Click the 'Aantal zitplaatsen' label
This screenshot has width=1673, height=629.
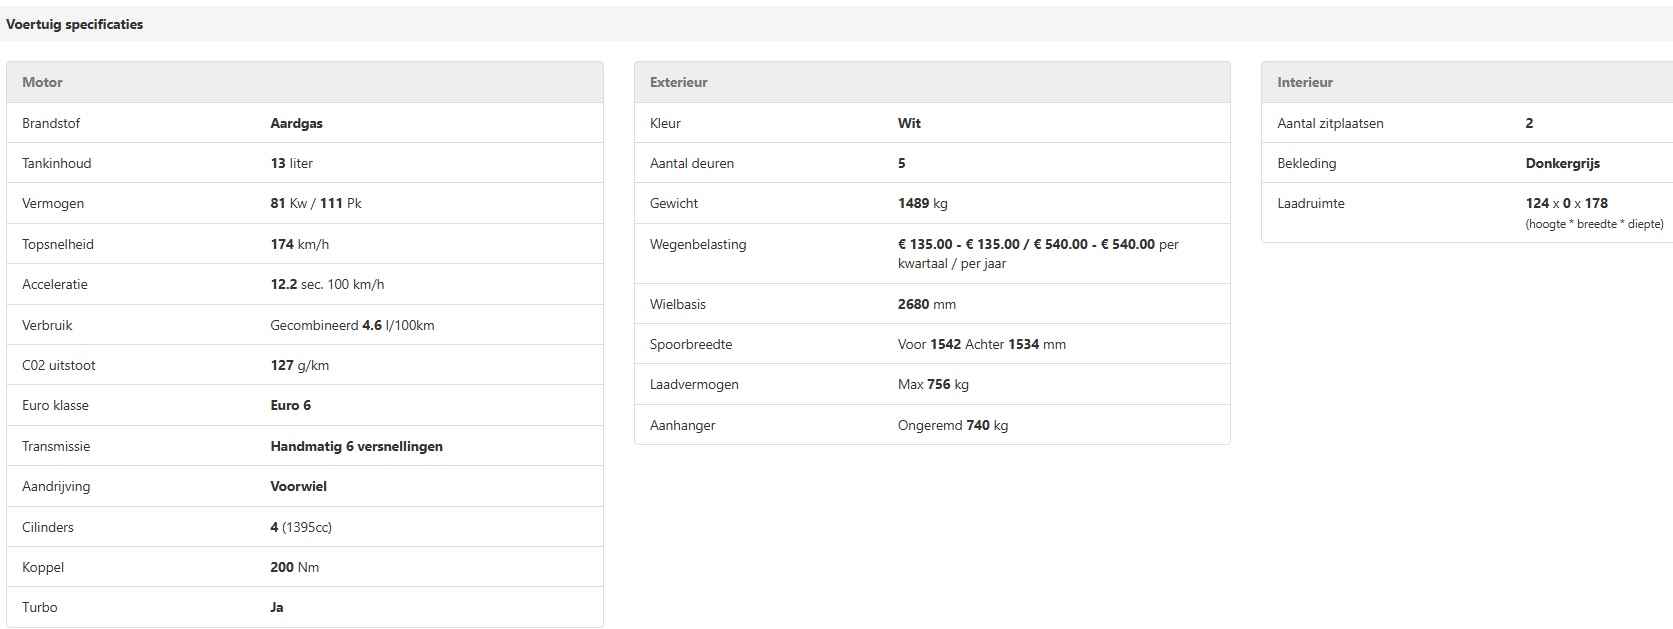[1330, 123]
